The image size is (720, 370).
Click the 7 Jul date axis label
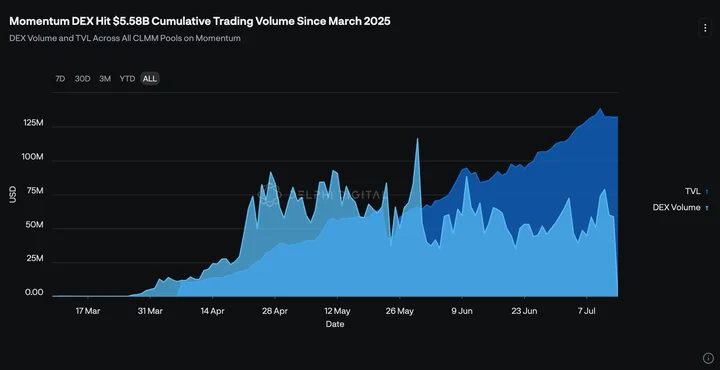586,311
